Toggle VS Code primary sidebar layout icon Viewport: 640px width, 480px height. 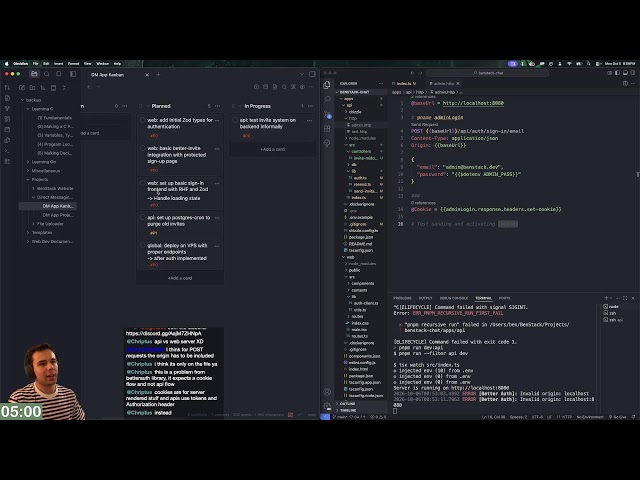coord(617,73)
